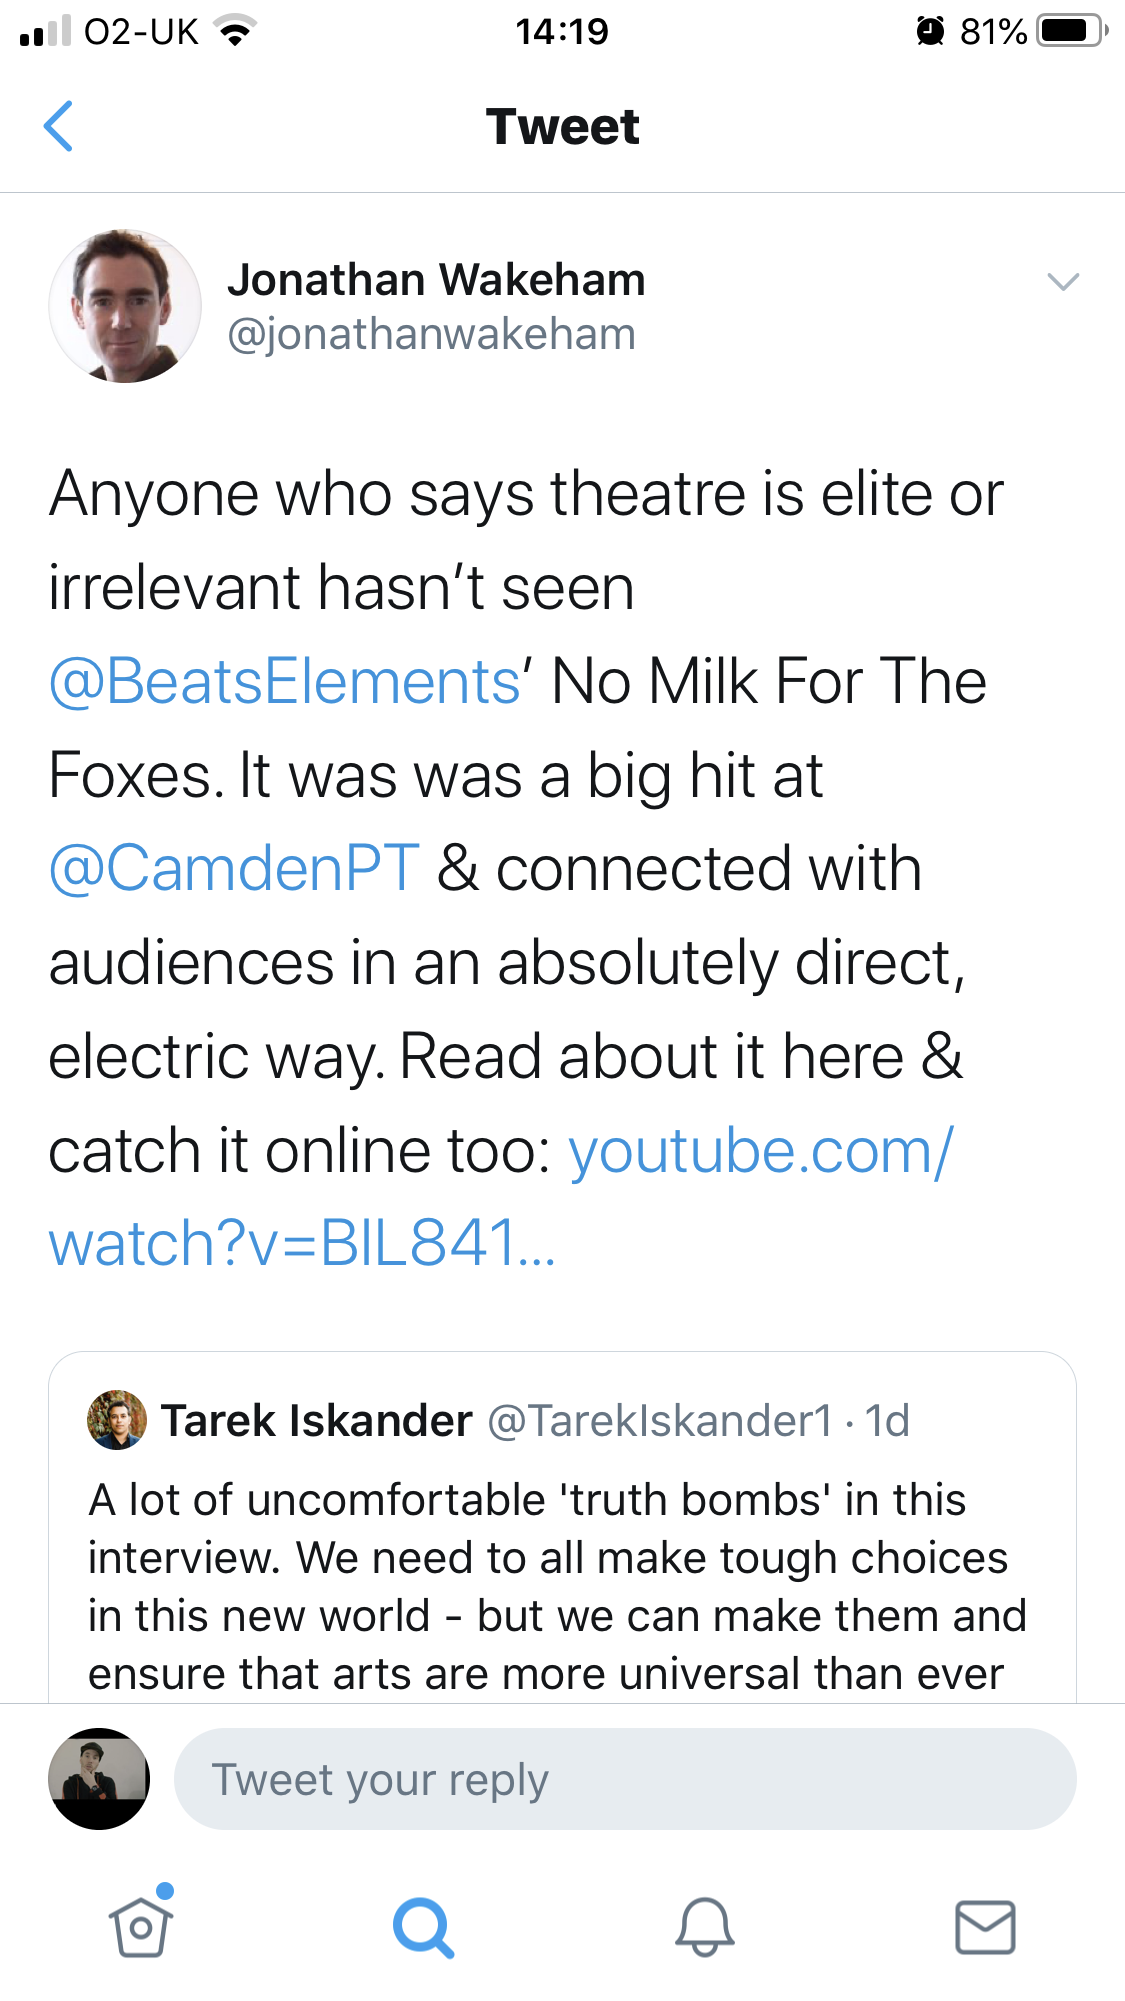Tap the back arrow icon
The width and height of the screenshot is (1125, 2001).
pyautogui.click(x=59, y=126)
